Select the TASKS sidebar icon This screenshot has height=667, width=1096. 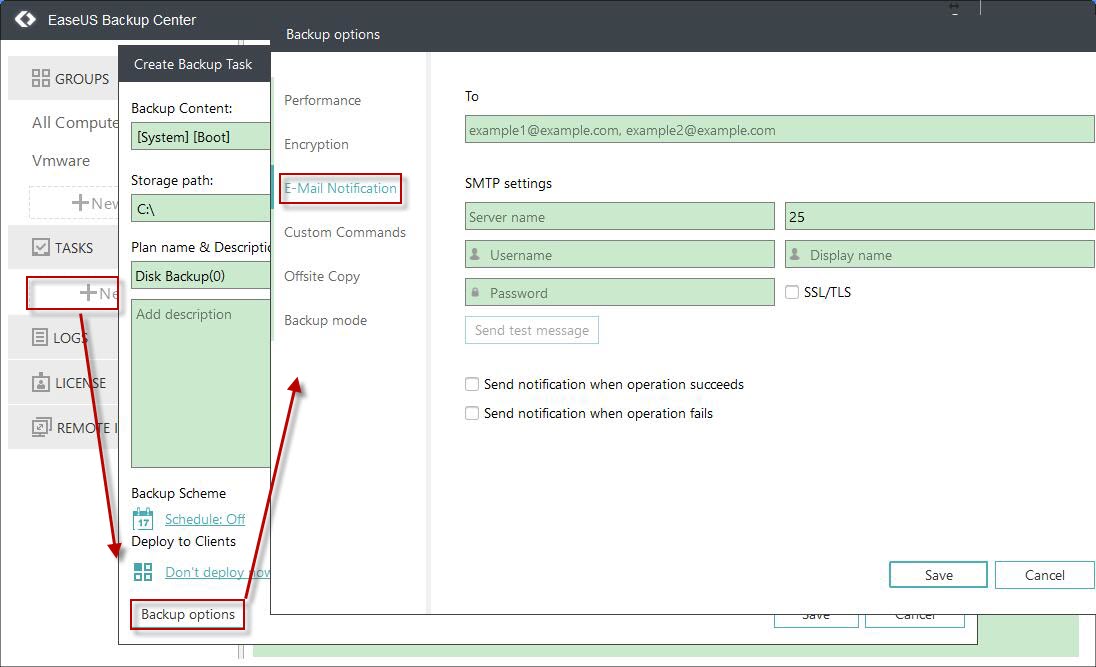tap(40, 247)
